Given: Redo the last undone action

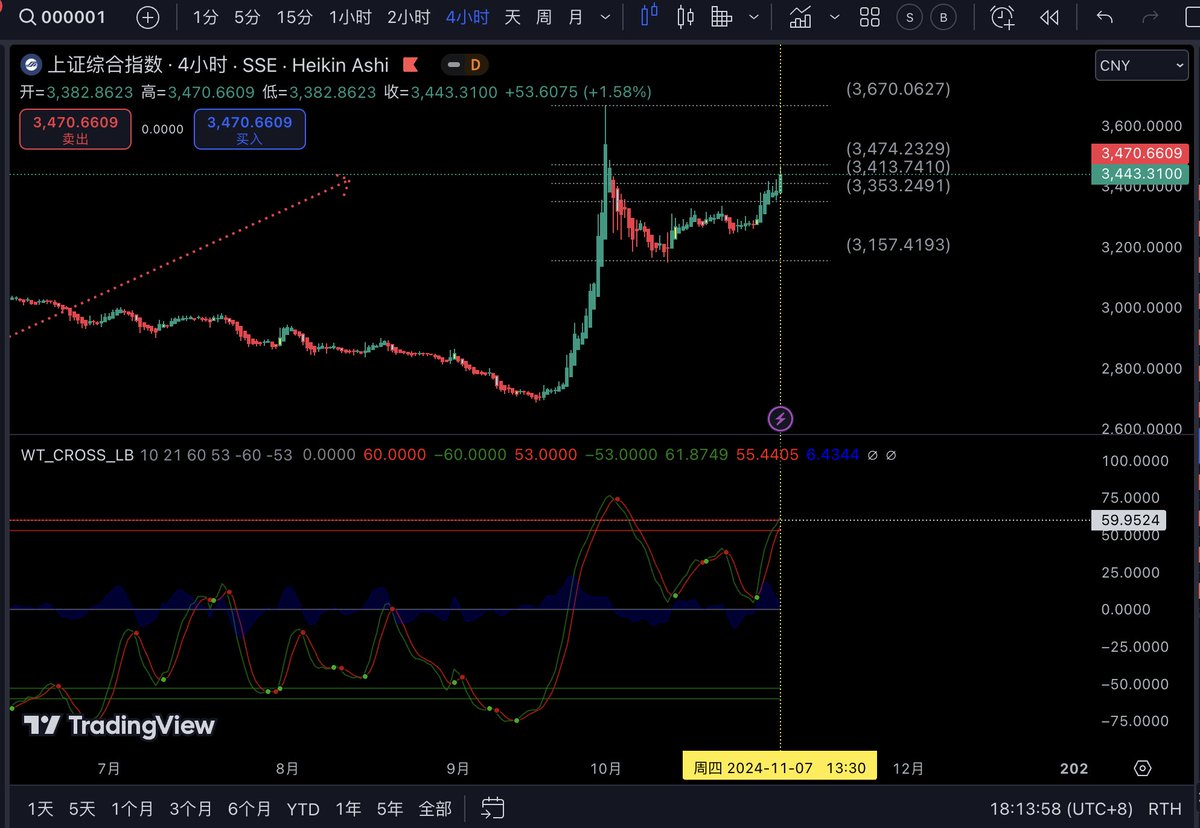Looking at the screenshot, I should pos(1149,17).
